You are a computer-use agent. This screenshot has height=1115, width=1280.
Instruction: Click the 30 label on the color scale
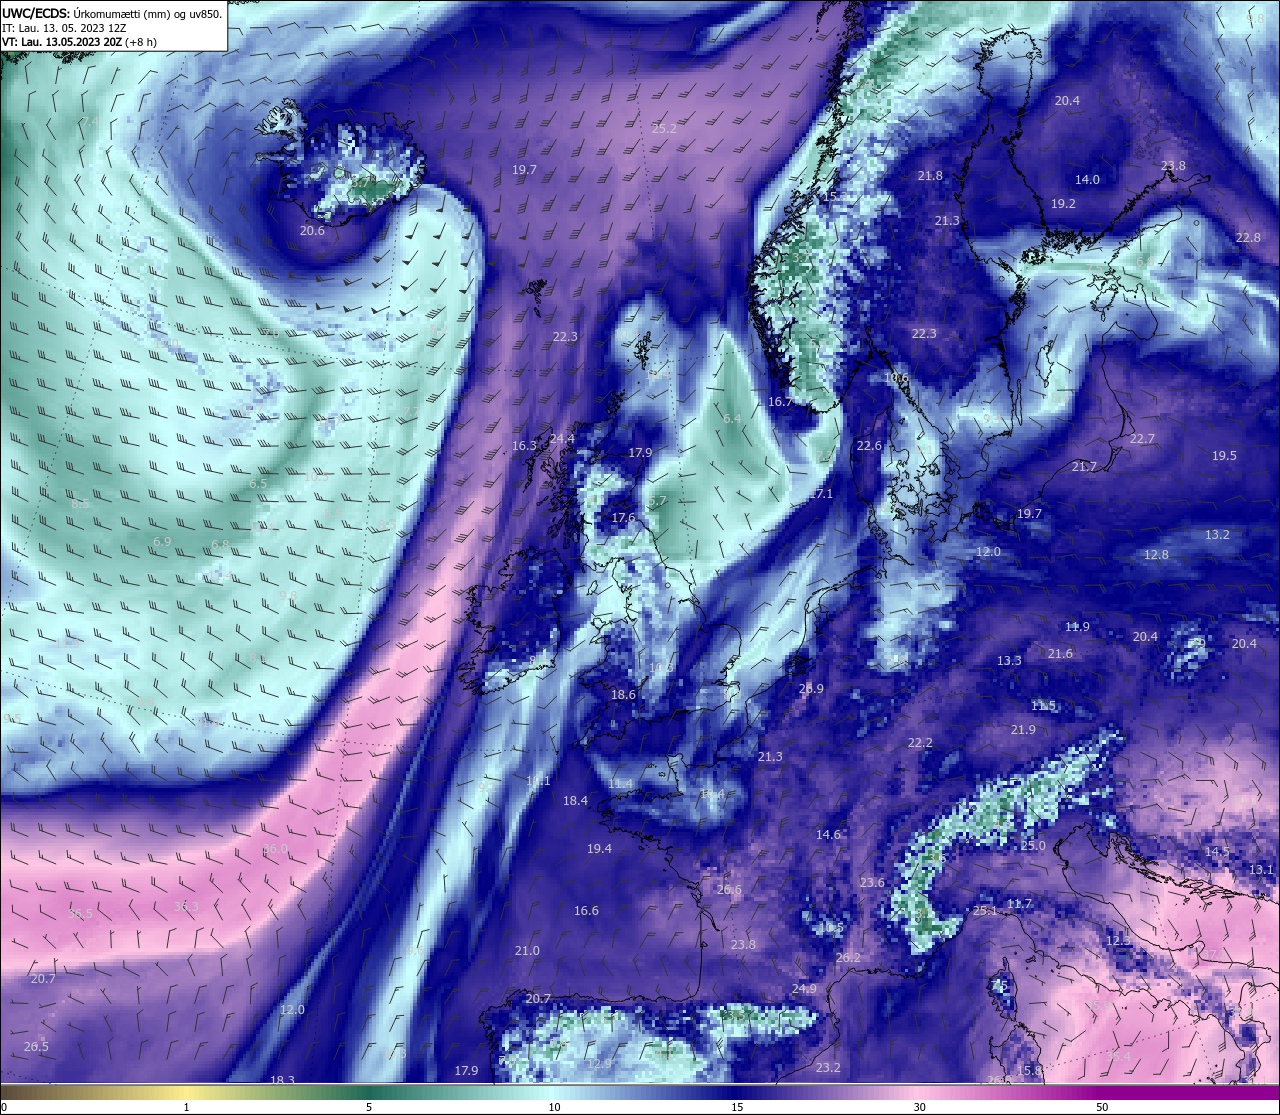click(x=919, y=1107)
